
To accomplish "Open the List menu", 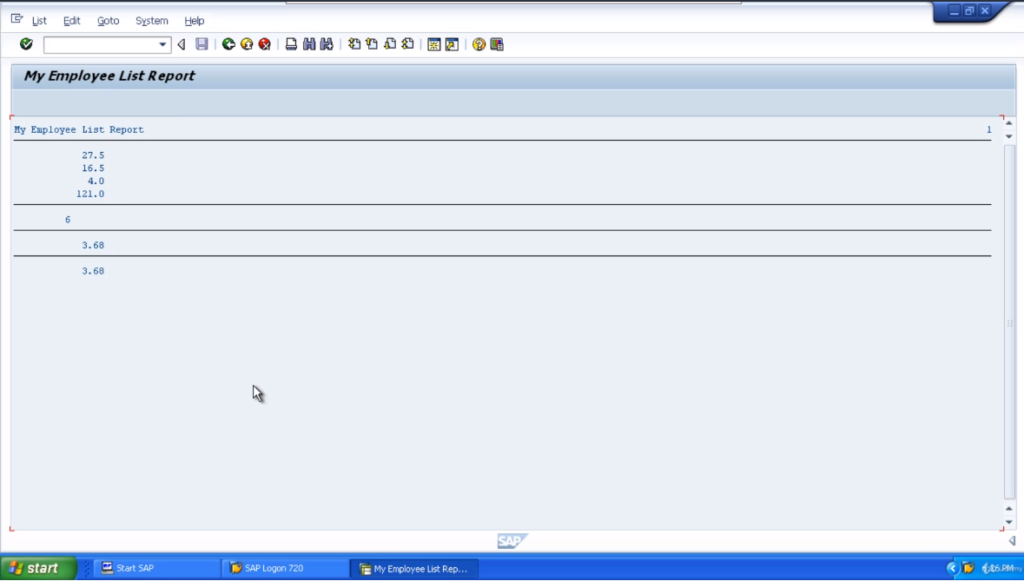I will point(39,21).
